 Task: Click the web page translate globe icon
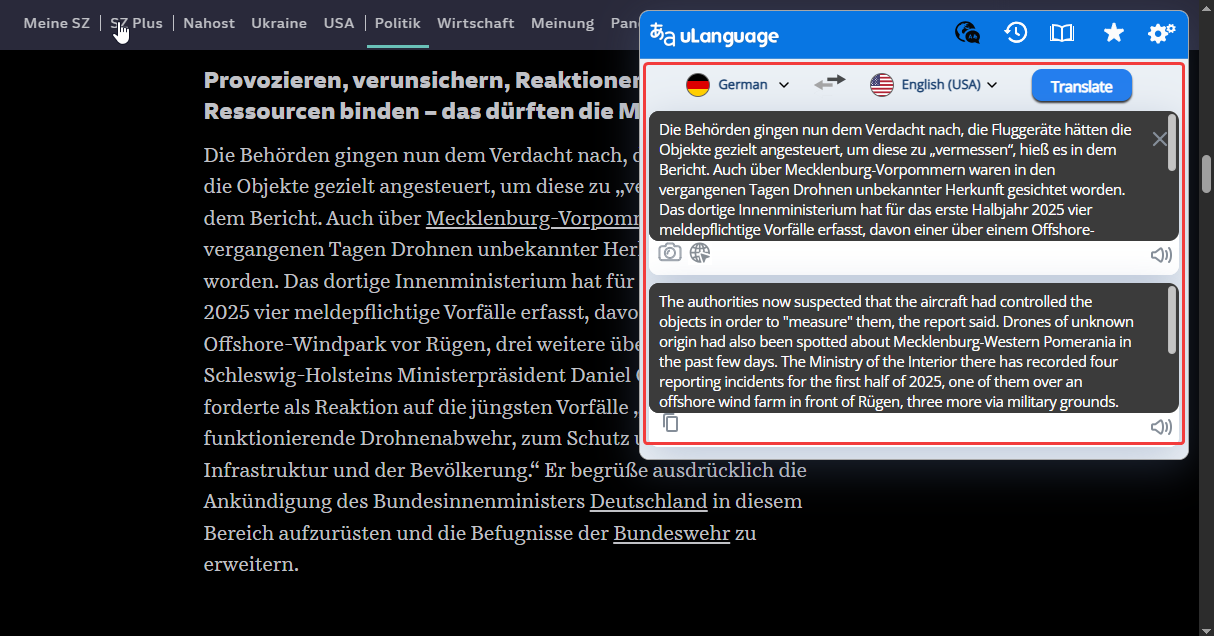(x=700, y=253)
